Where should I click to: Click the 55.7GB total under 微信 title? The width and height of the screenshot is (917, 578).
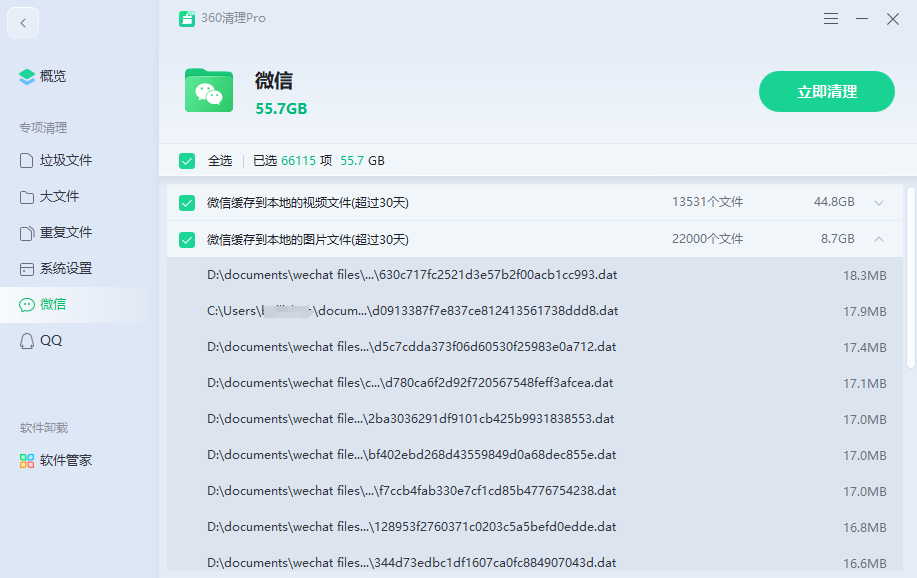coord(281,109)
